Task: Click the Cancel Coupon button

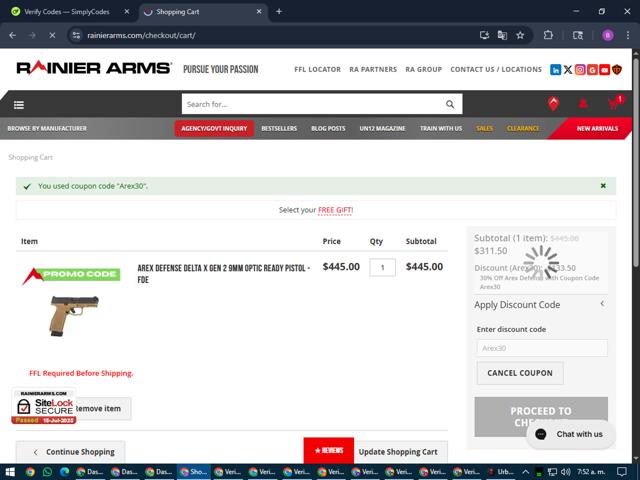Action: pyautogui.click(x=520, y=373)
